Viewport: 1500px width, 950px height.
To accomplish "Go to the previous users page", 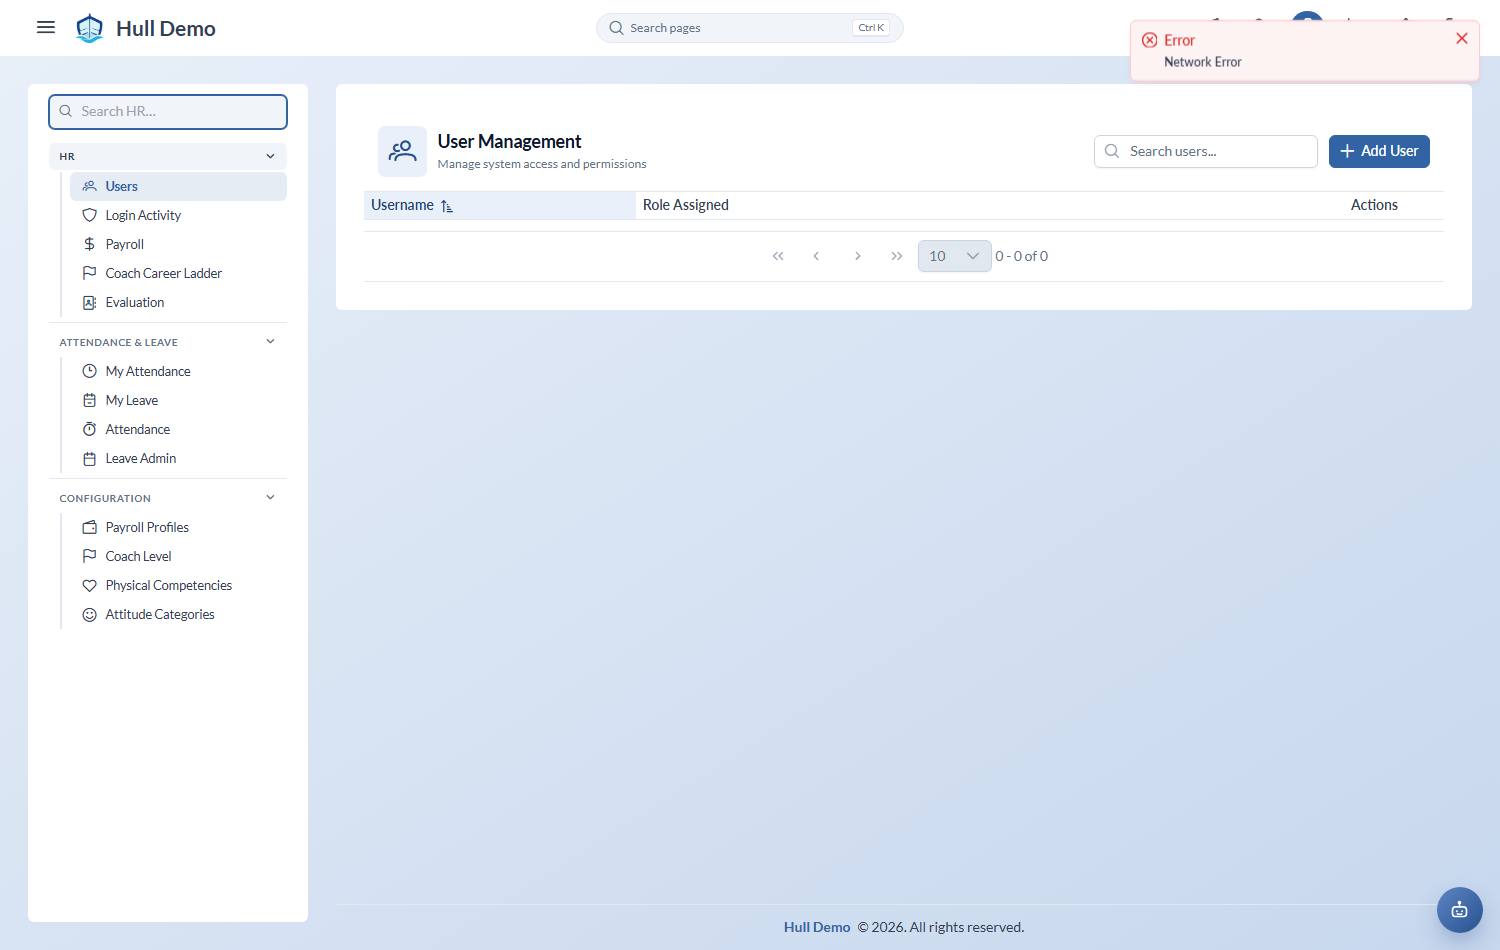I will tap(816, 256).
